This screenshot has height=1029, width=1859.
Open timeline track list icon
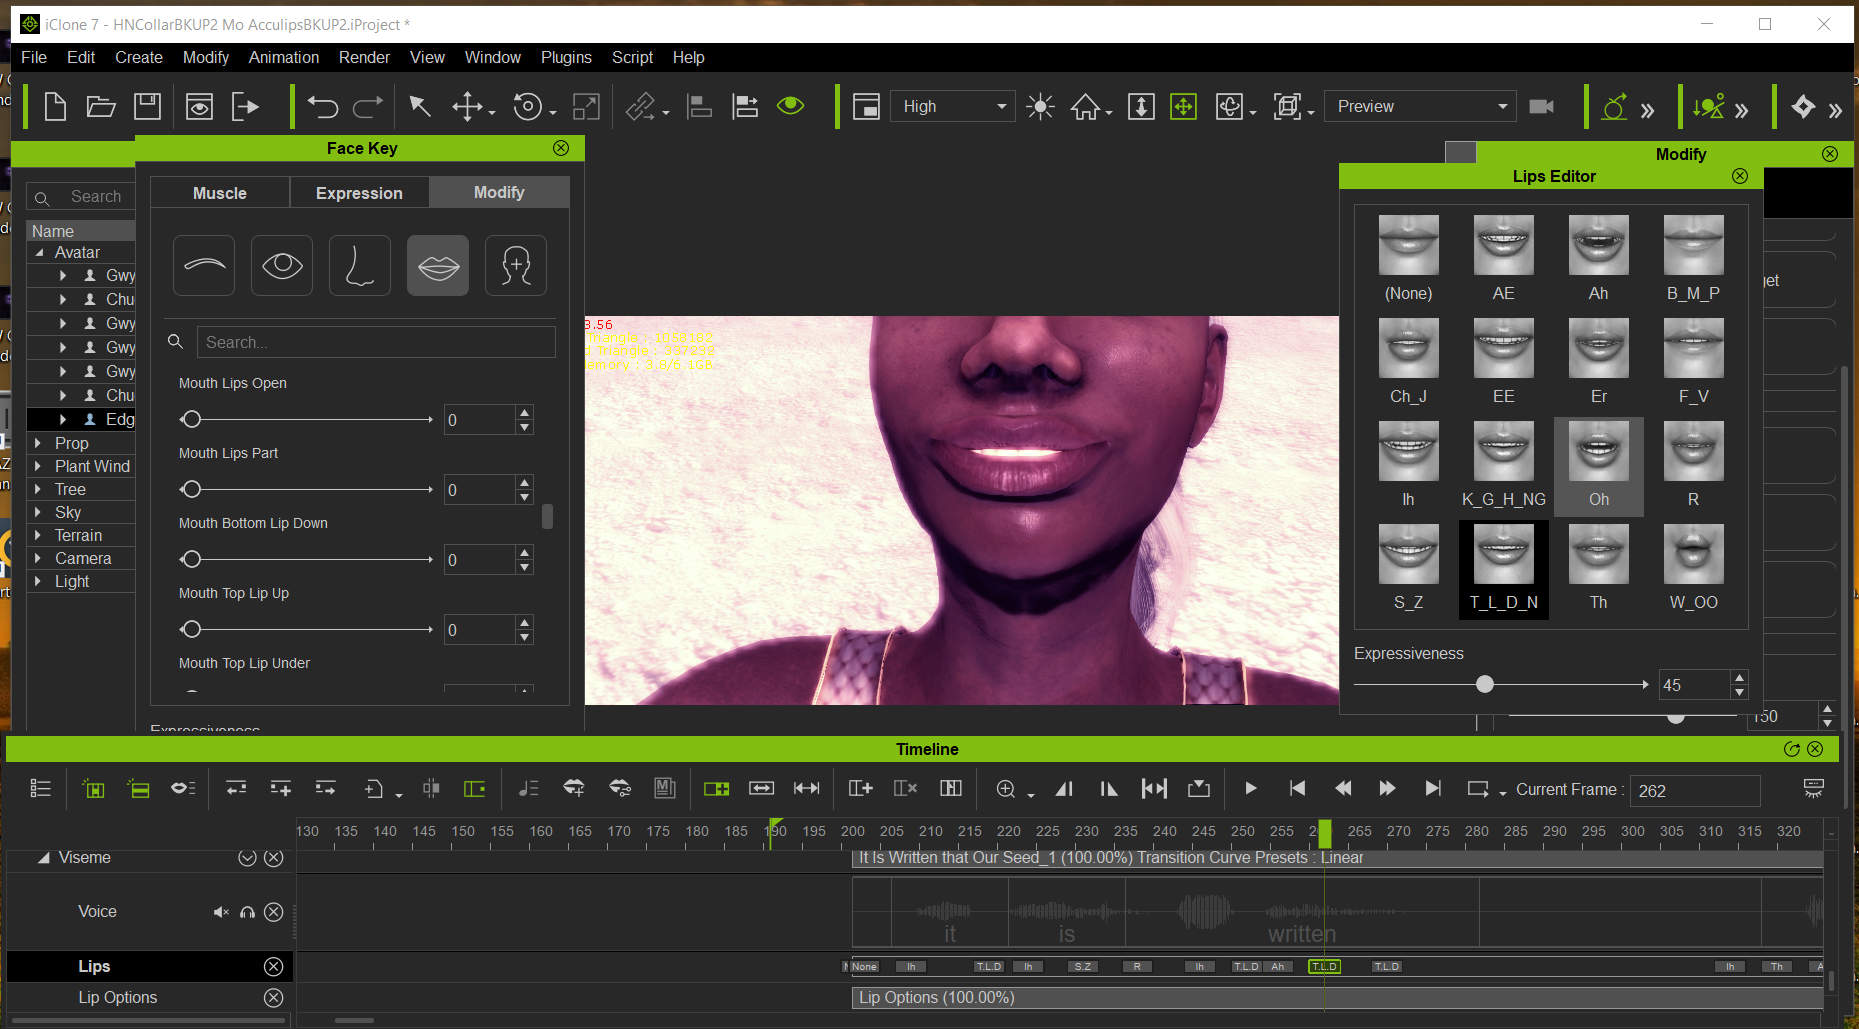(41, 789)
